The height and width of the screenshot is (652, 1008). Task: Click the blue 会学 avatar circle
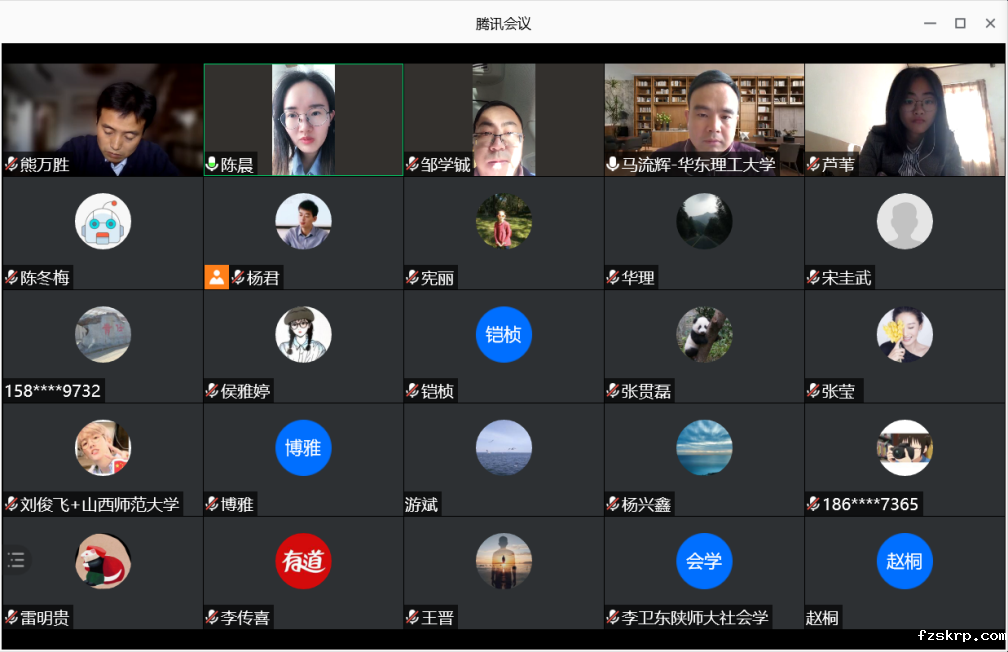click(x=704, y=561)
